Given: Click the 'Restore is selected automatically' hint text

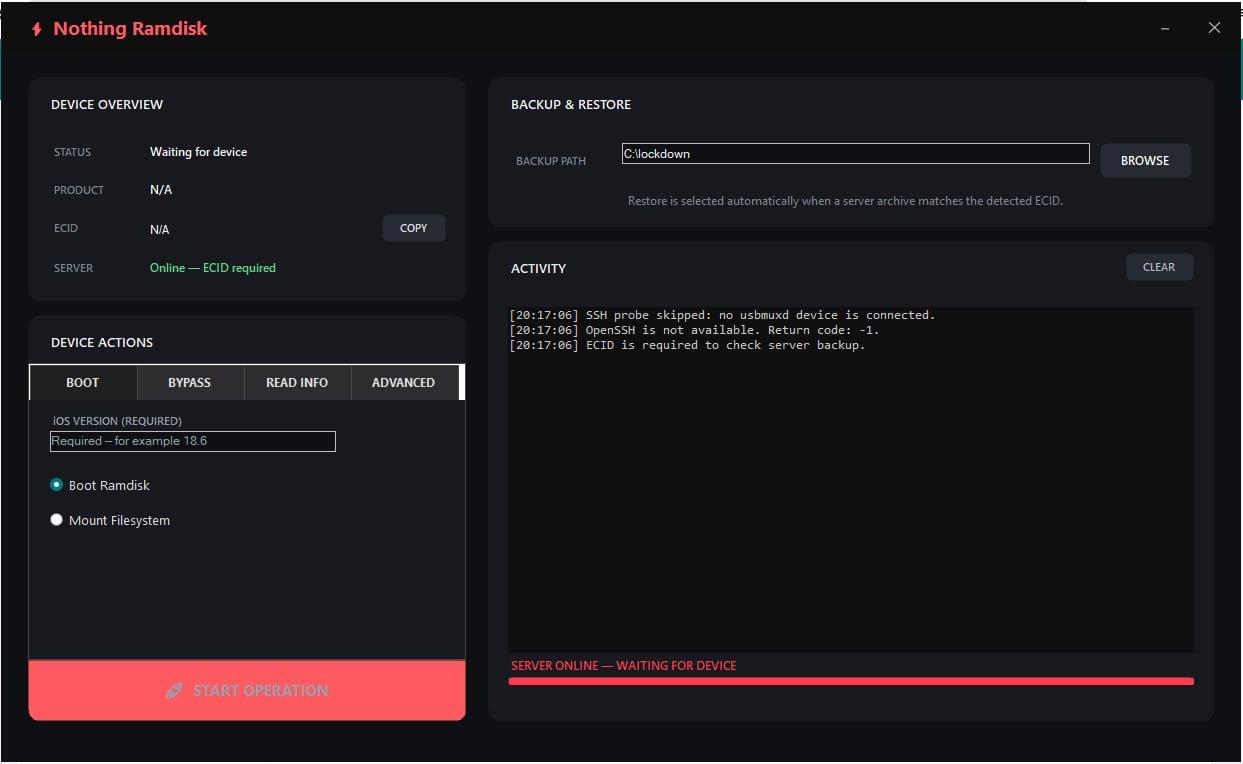Looking at the screenshot, I should coord(845,201).
